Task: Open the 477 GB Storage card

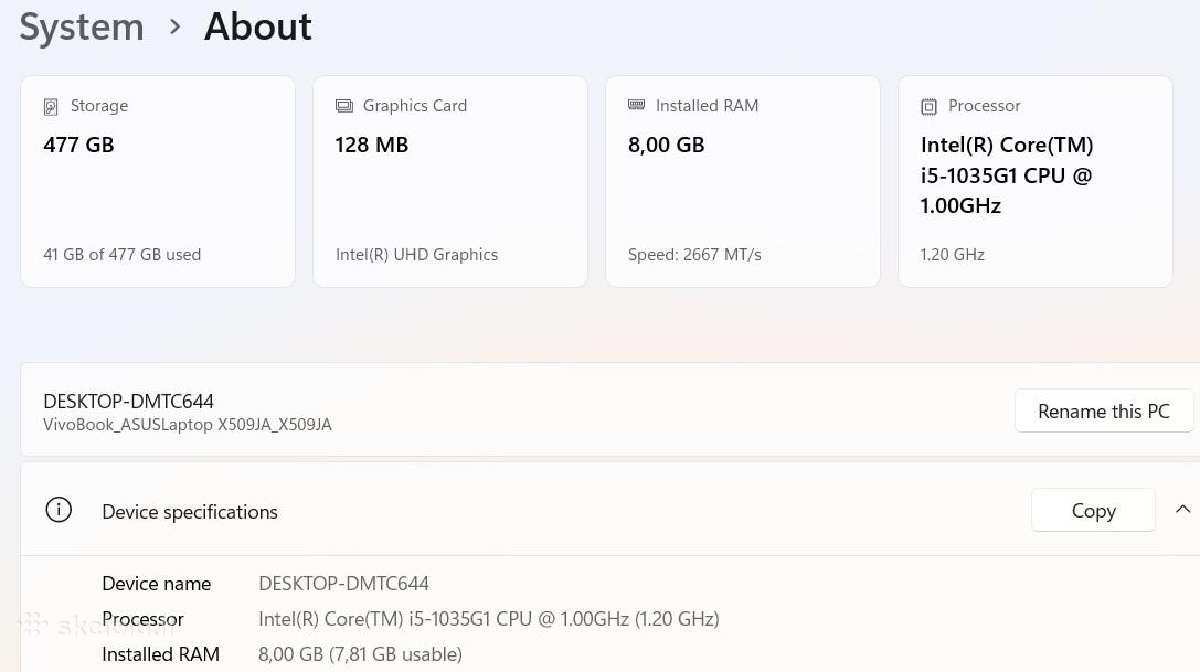Action: coord(158,181)
